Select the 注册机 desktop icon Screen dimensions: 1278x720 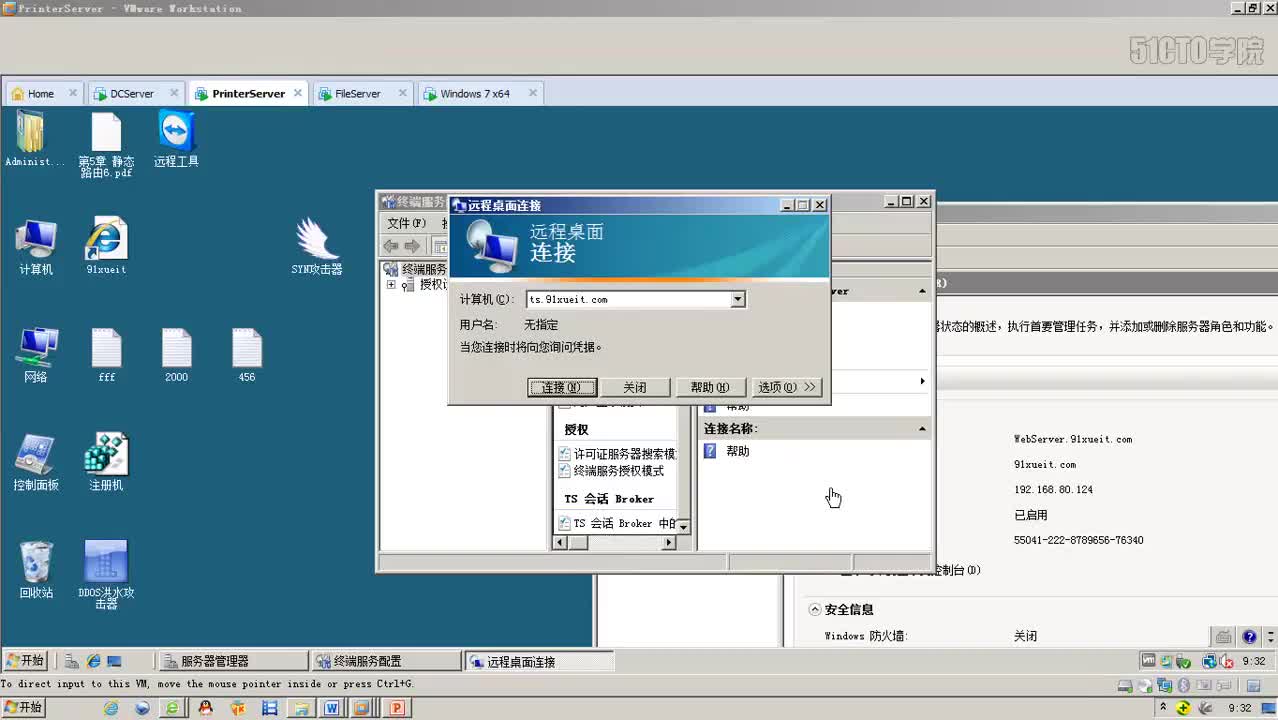106,463
